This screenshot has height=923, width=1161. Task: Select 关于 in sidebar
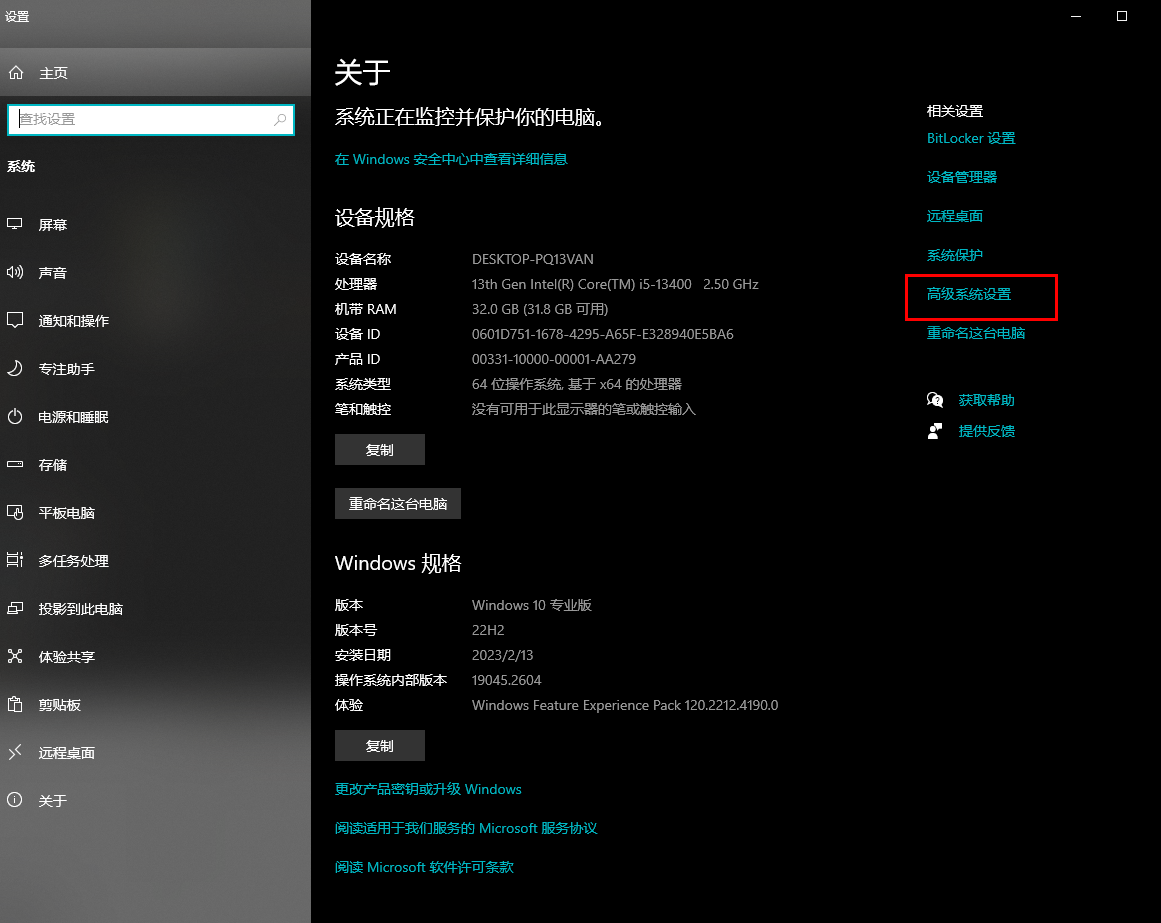(155, 800)
